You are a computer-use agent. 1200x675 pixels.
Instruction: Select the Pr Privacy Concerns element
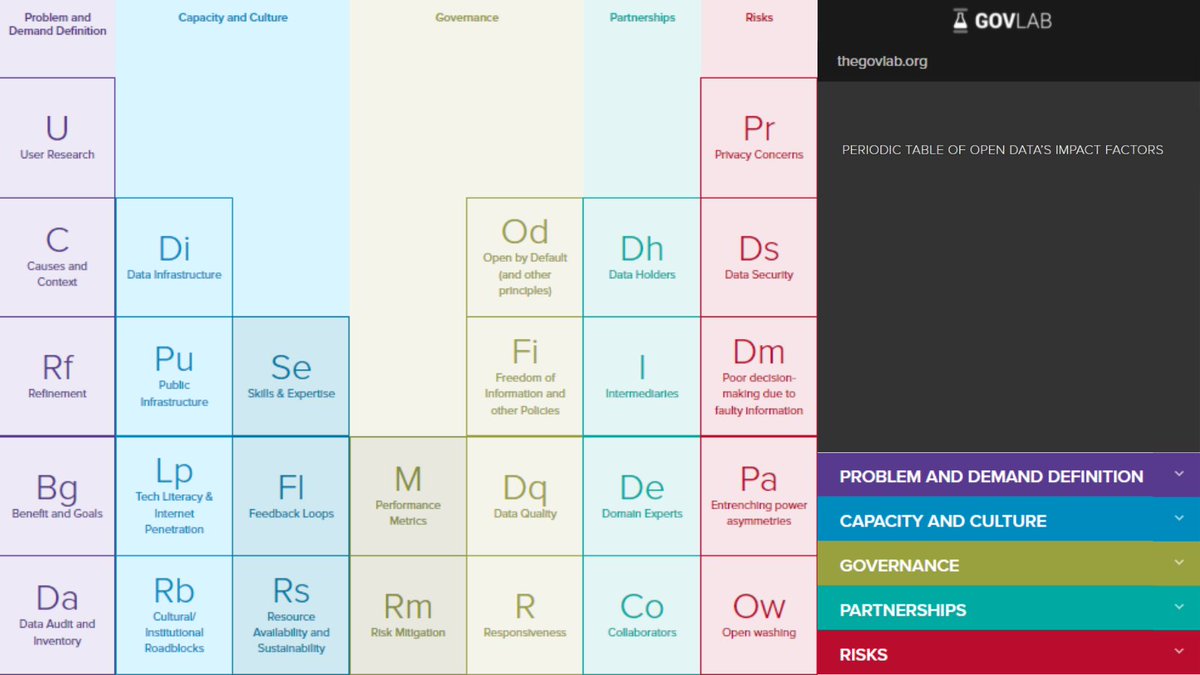(x=758, y=135)
